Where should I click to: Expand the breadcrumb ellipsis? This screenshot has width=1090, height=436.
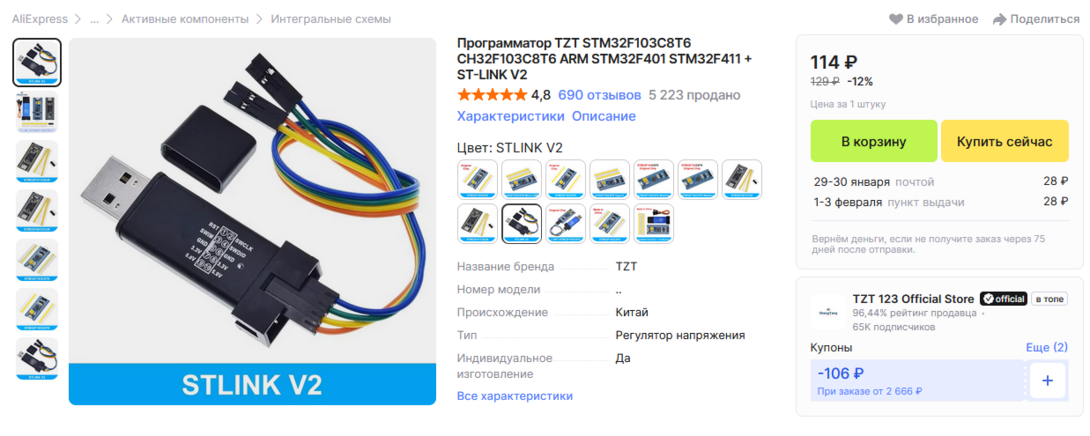[x=94, y=19]
